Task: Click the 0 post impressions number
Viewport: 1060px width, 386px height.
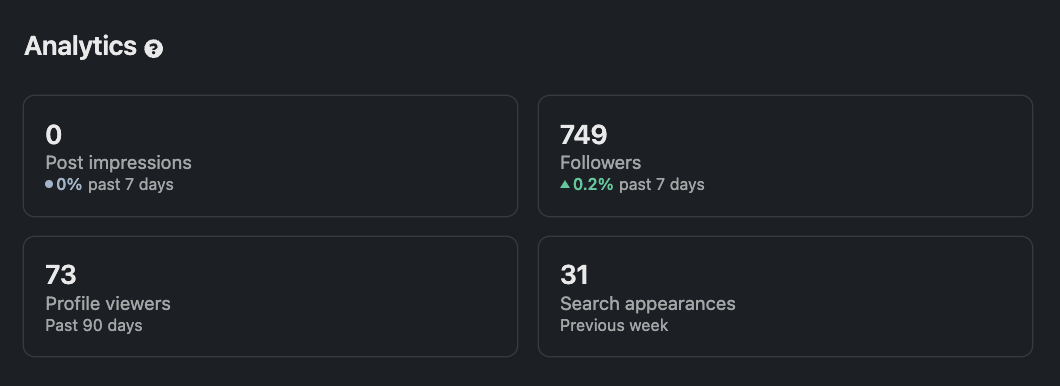Action: pos(53,135)
